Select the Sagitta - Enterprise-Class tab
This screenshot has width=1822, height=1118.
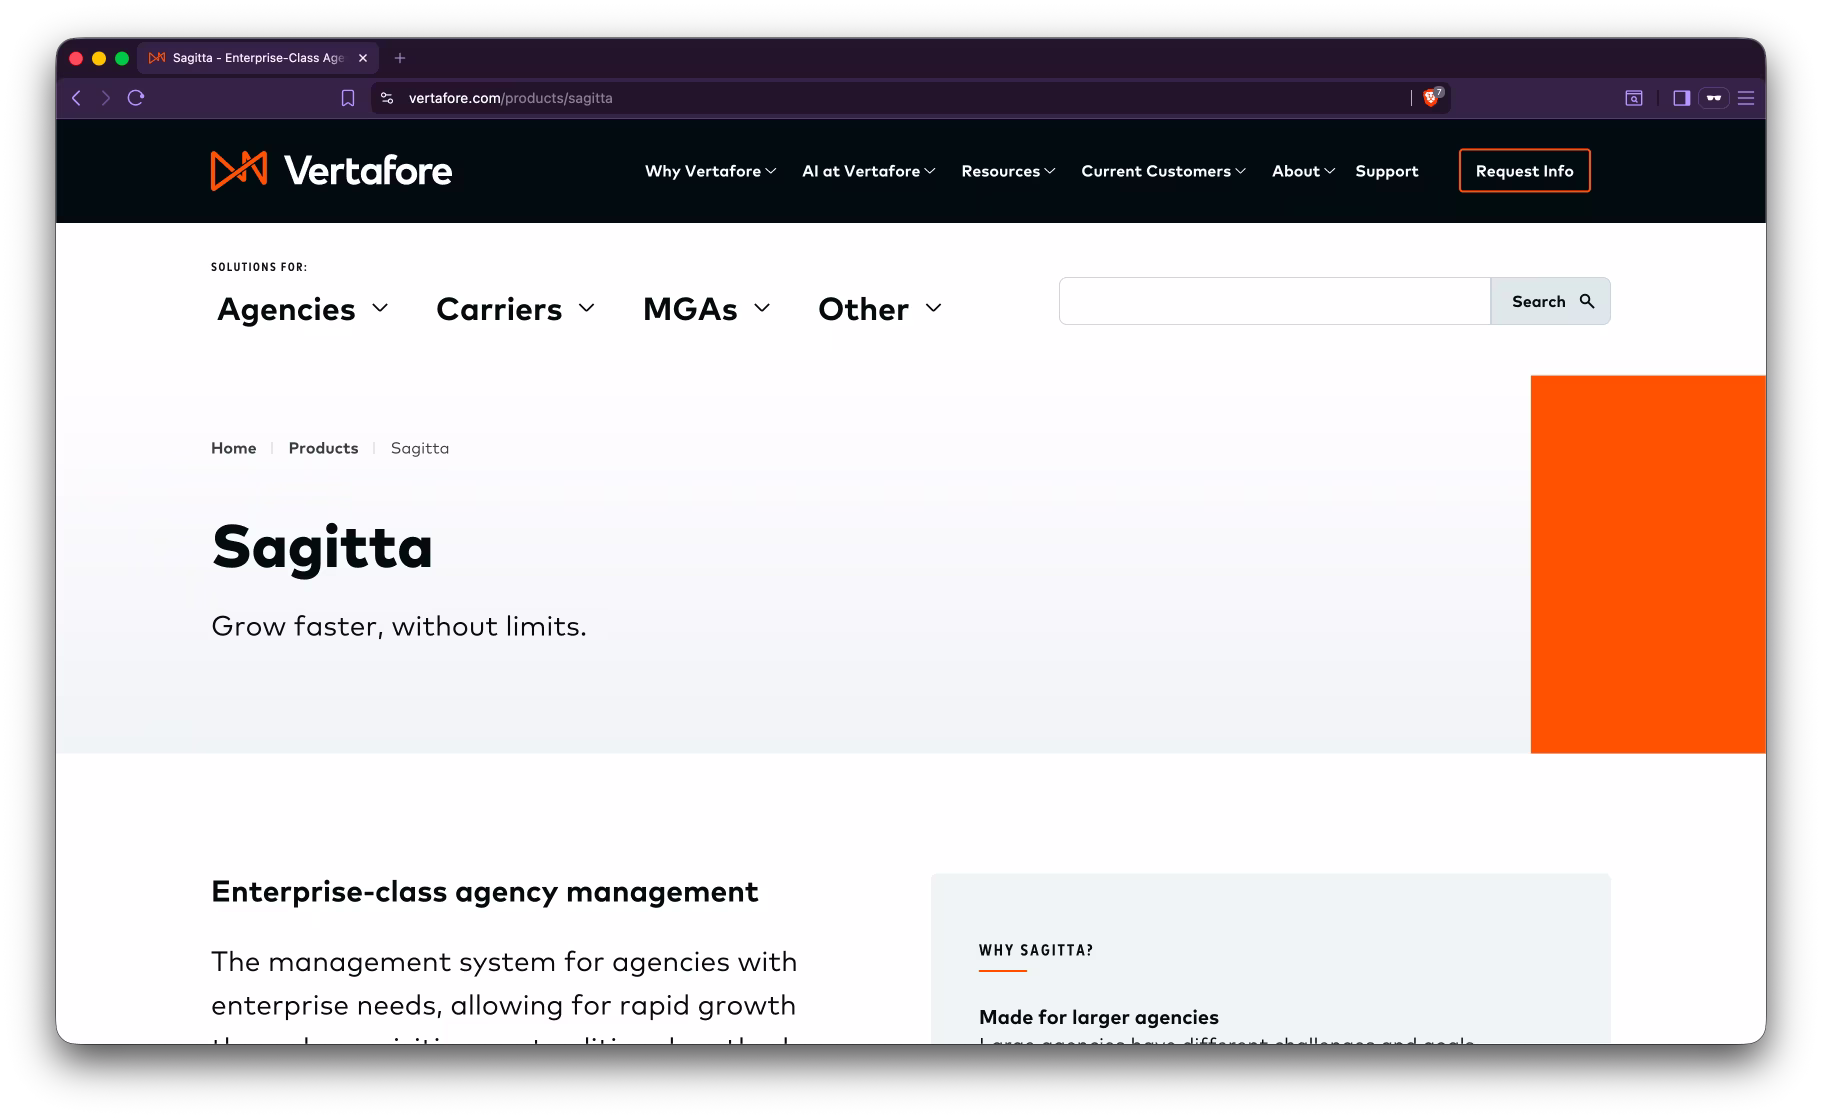click(258, 58)
